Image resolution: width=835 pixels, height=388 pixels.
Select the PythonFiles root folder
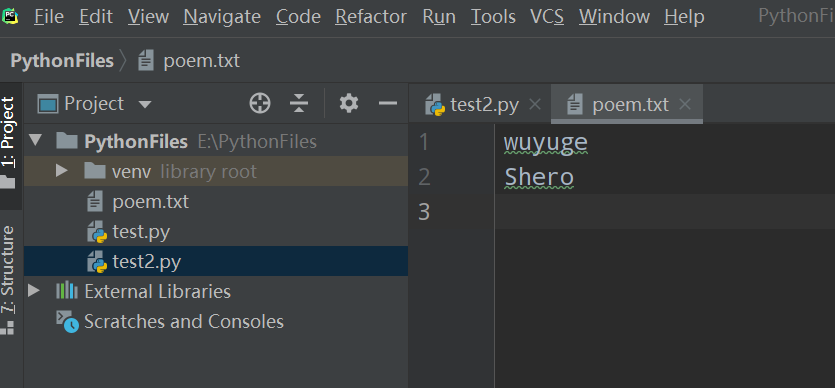click(x=216, y=142)
